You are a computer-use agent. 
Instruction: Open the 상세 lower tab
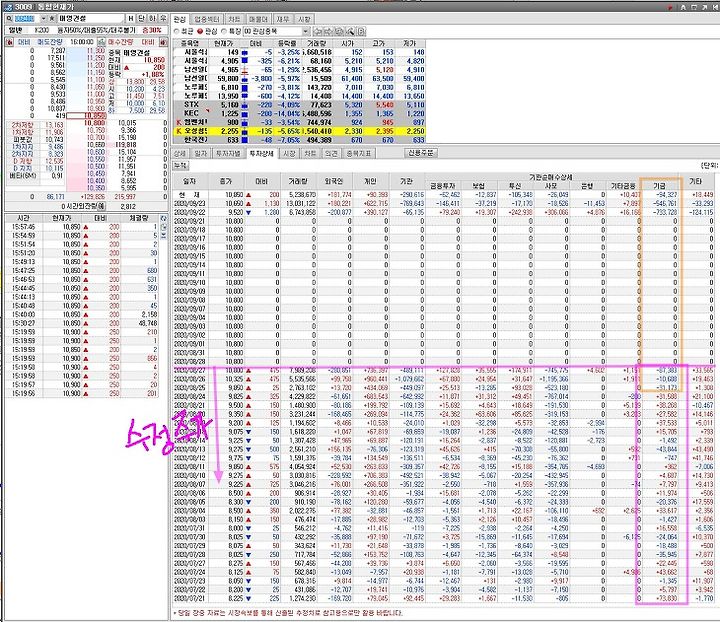(x=180, y=153)
